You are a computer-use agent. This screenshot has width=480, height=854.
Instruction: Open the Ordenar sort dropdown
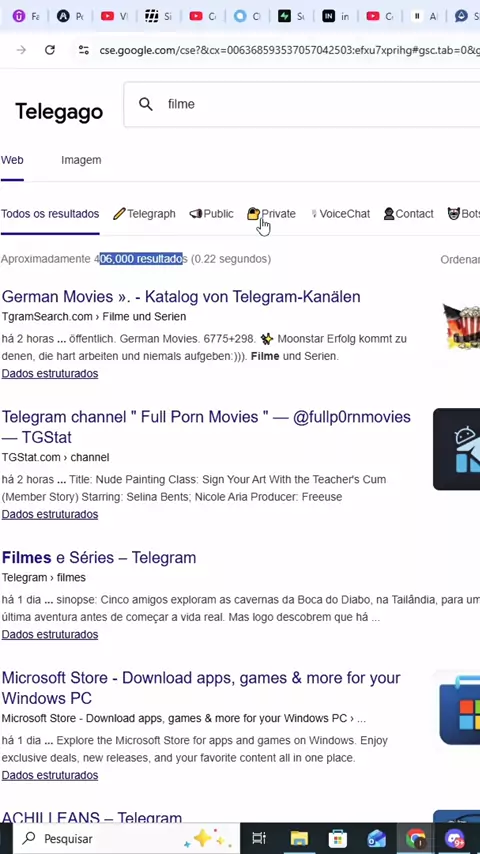(460, 259)
